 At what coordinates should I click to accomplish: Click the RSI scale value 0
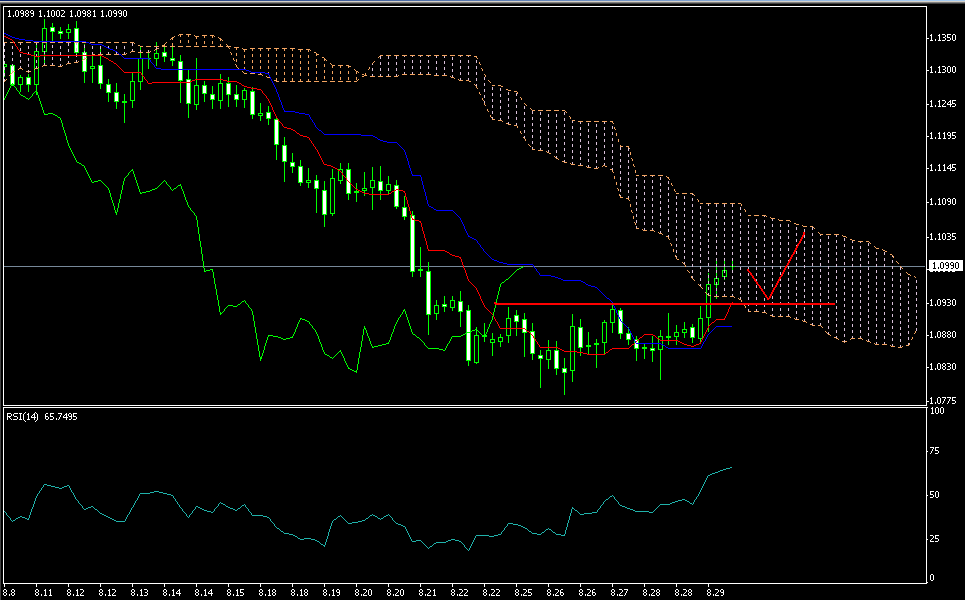pos(932,578)
